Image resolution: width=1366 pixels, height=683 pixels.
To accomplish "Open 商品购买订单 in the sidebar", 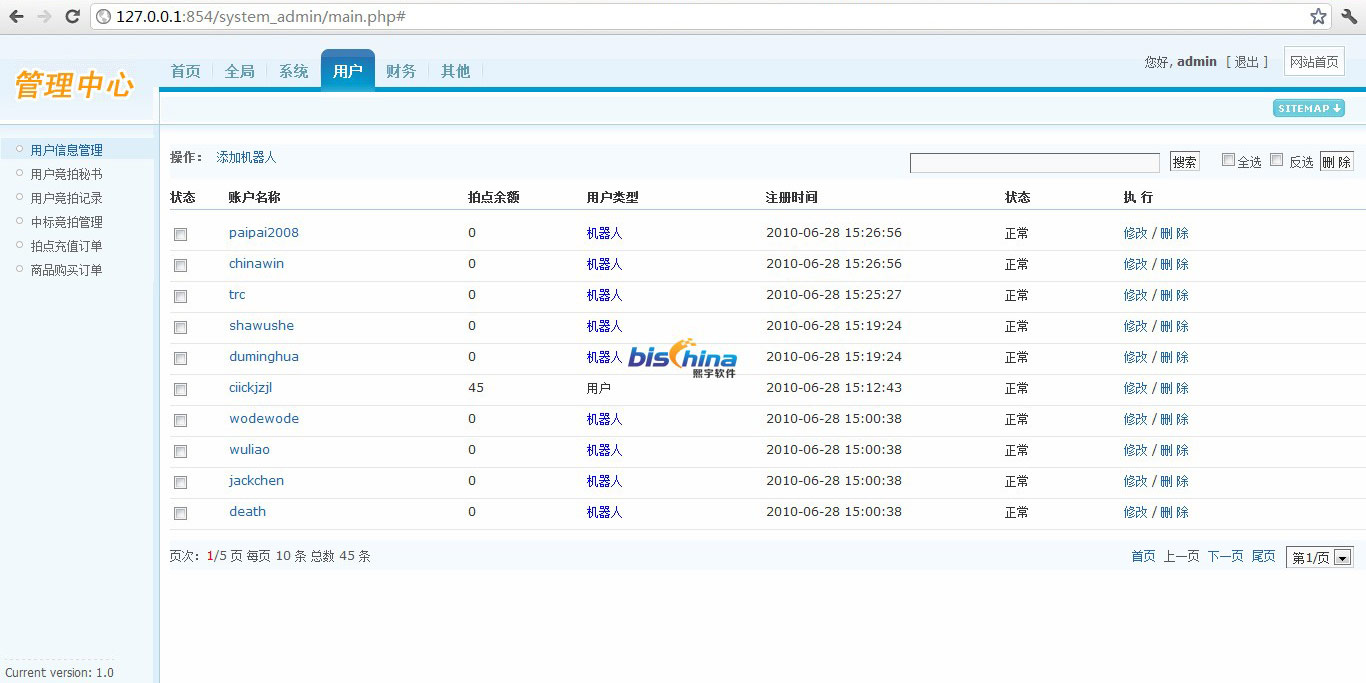I will (x=67, y=270).
